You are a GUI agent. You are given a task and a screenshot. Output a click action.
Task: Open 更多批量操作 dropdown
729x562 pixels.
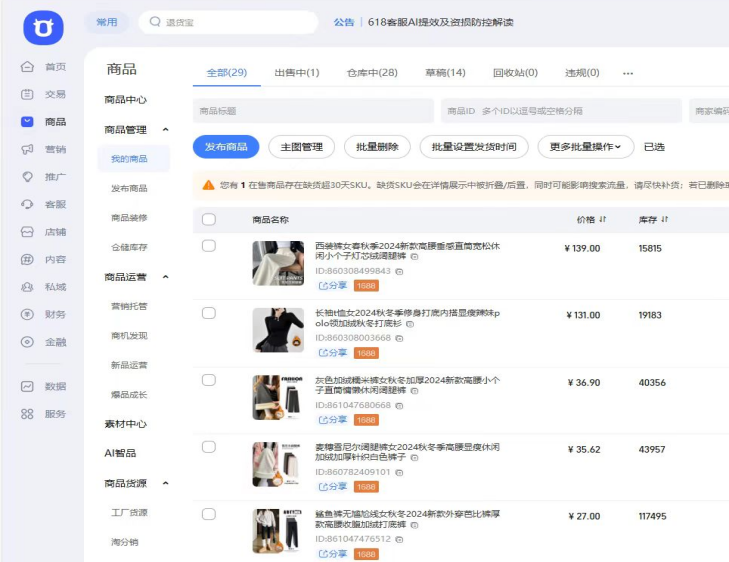coord(585,147)
